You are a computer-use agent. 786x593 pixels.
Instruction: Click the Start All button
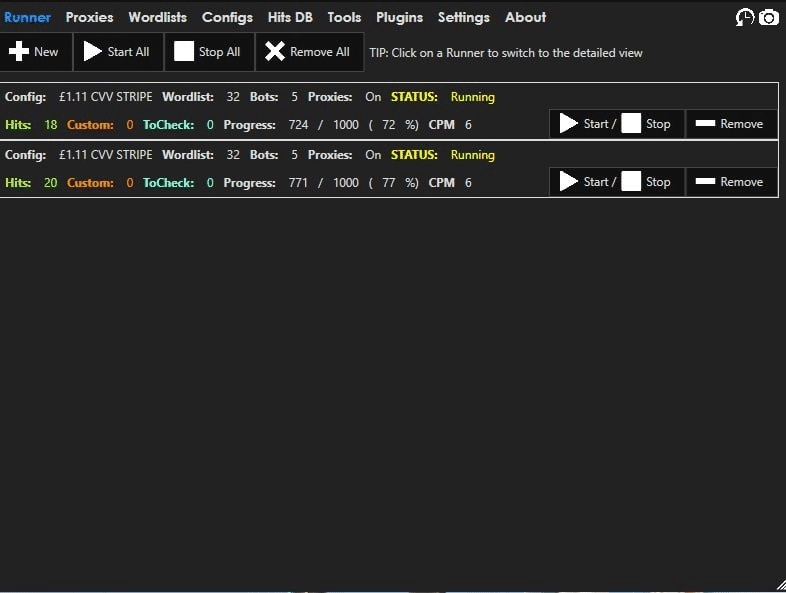118,52
